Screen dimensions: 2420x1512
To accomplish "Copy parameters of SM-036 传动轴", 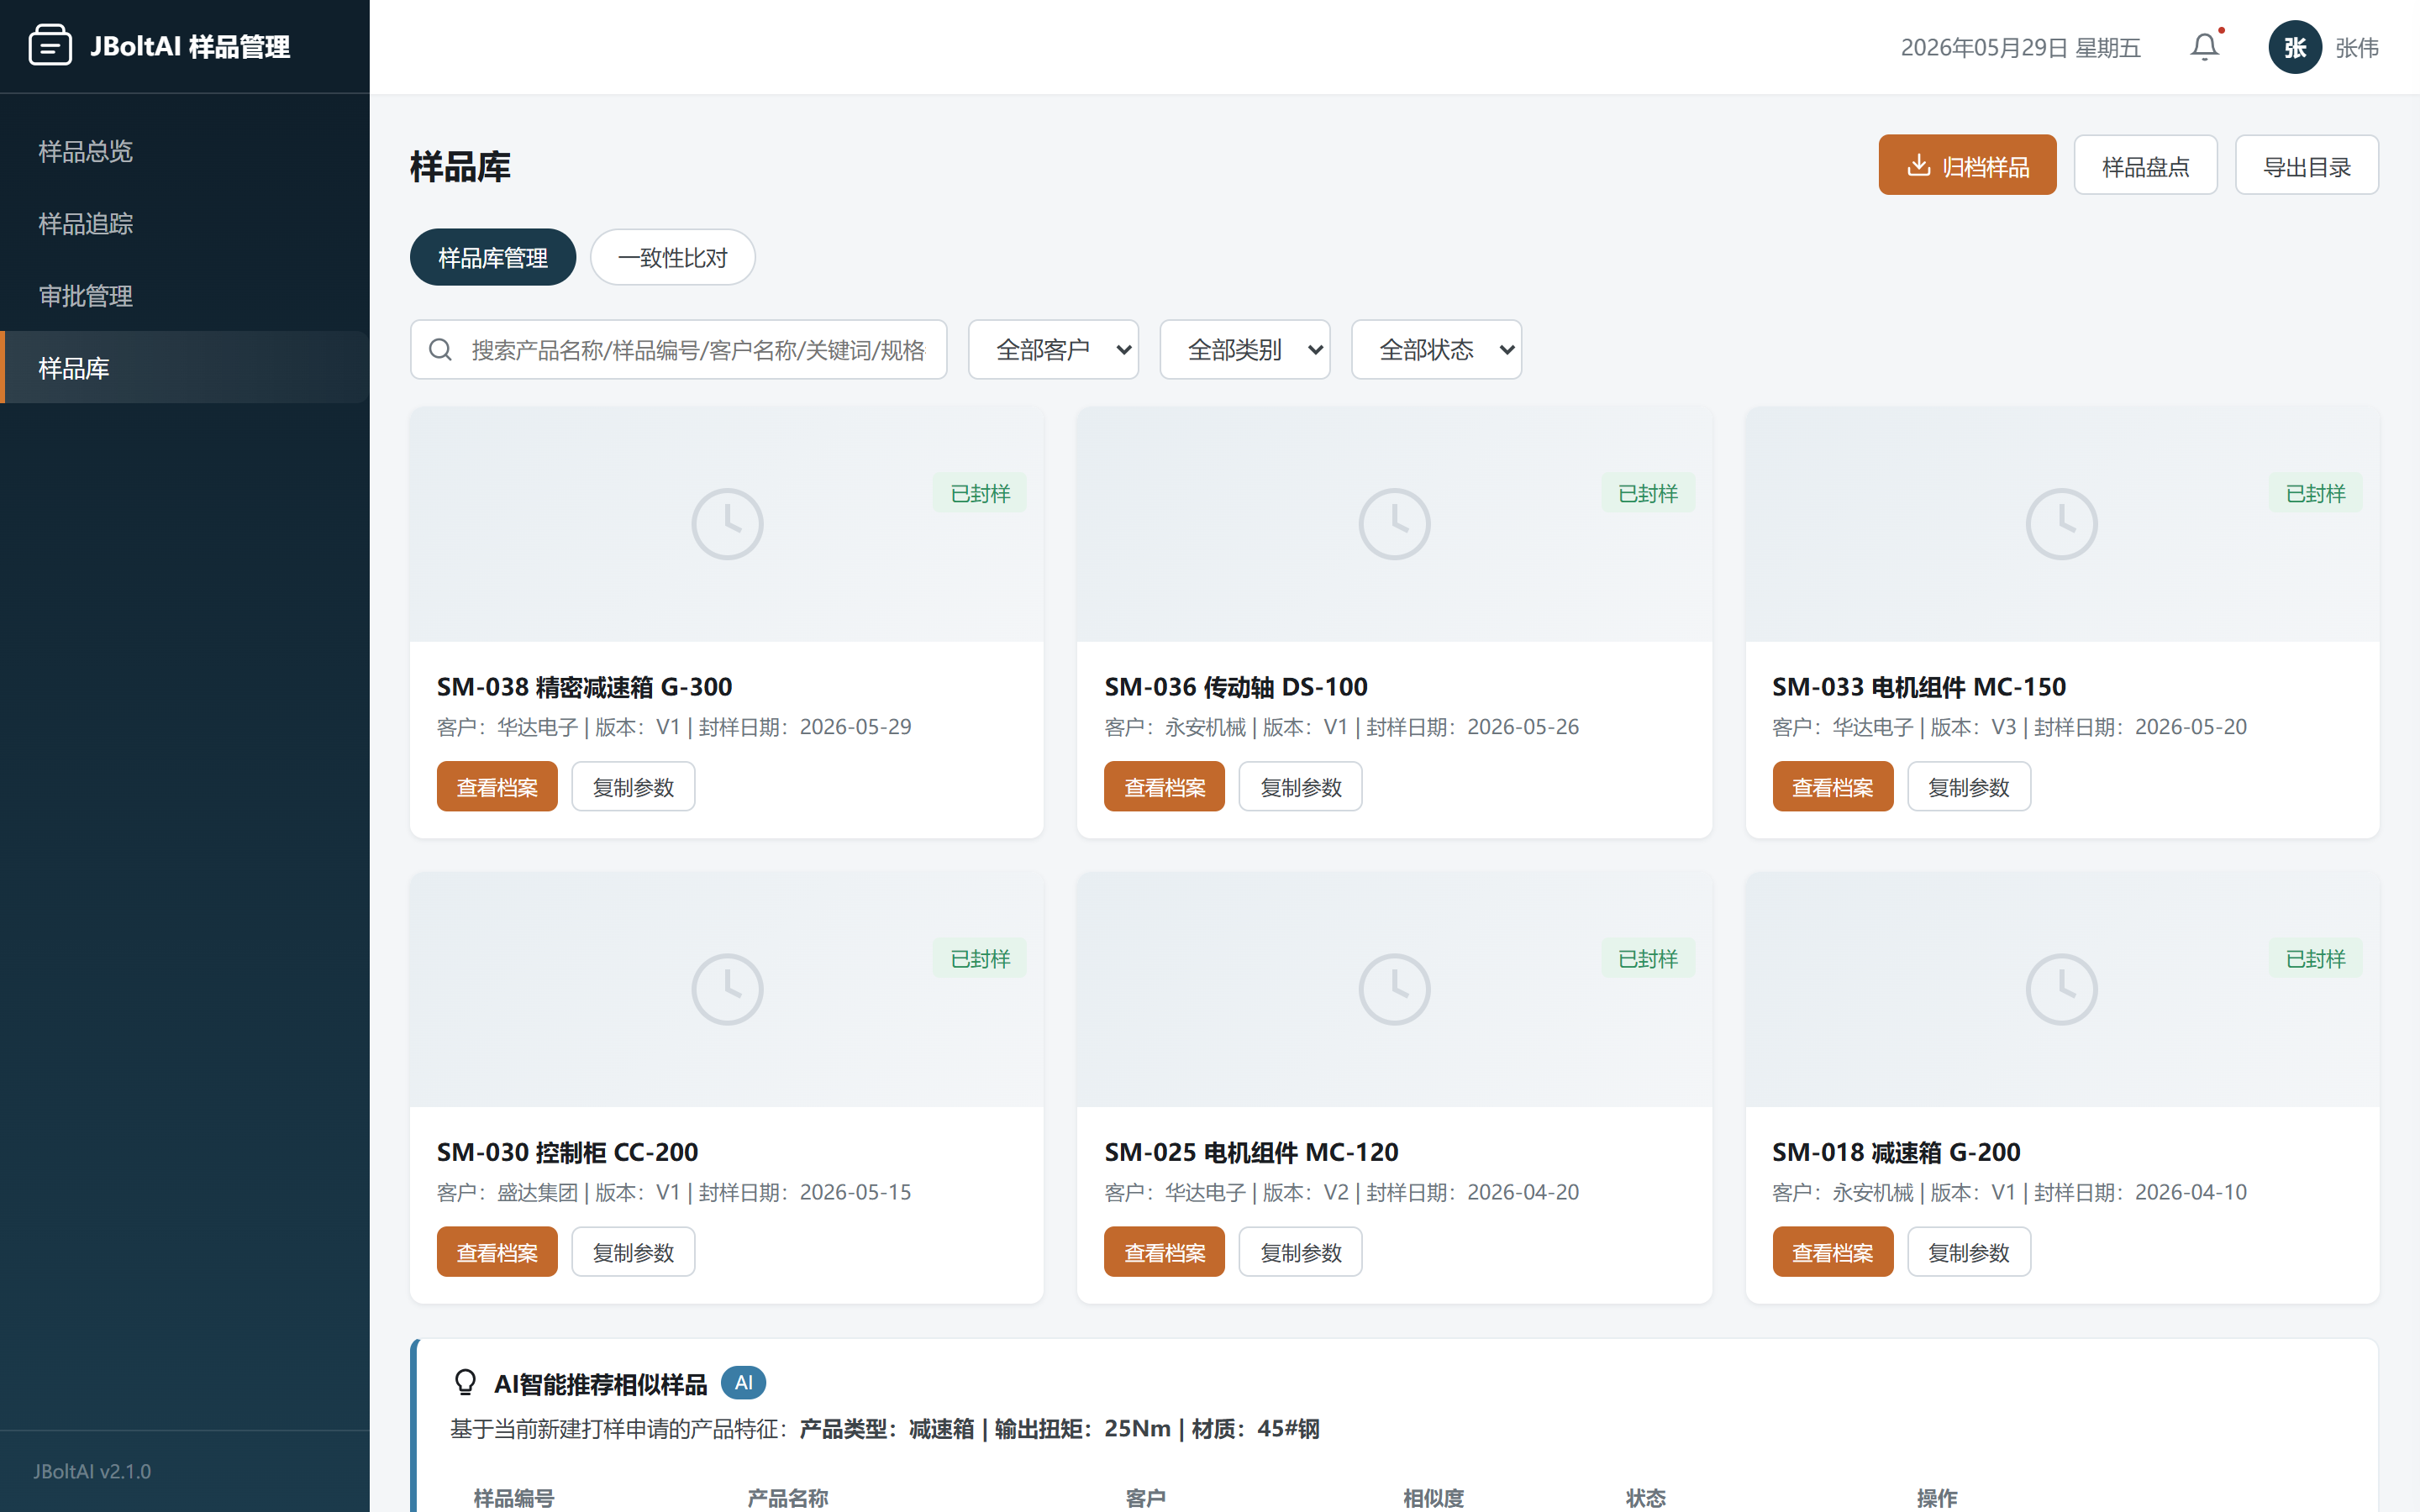I will point(1300,786).
